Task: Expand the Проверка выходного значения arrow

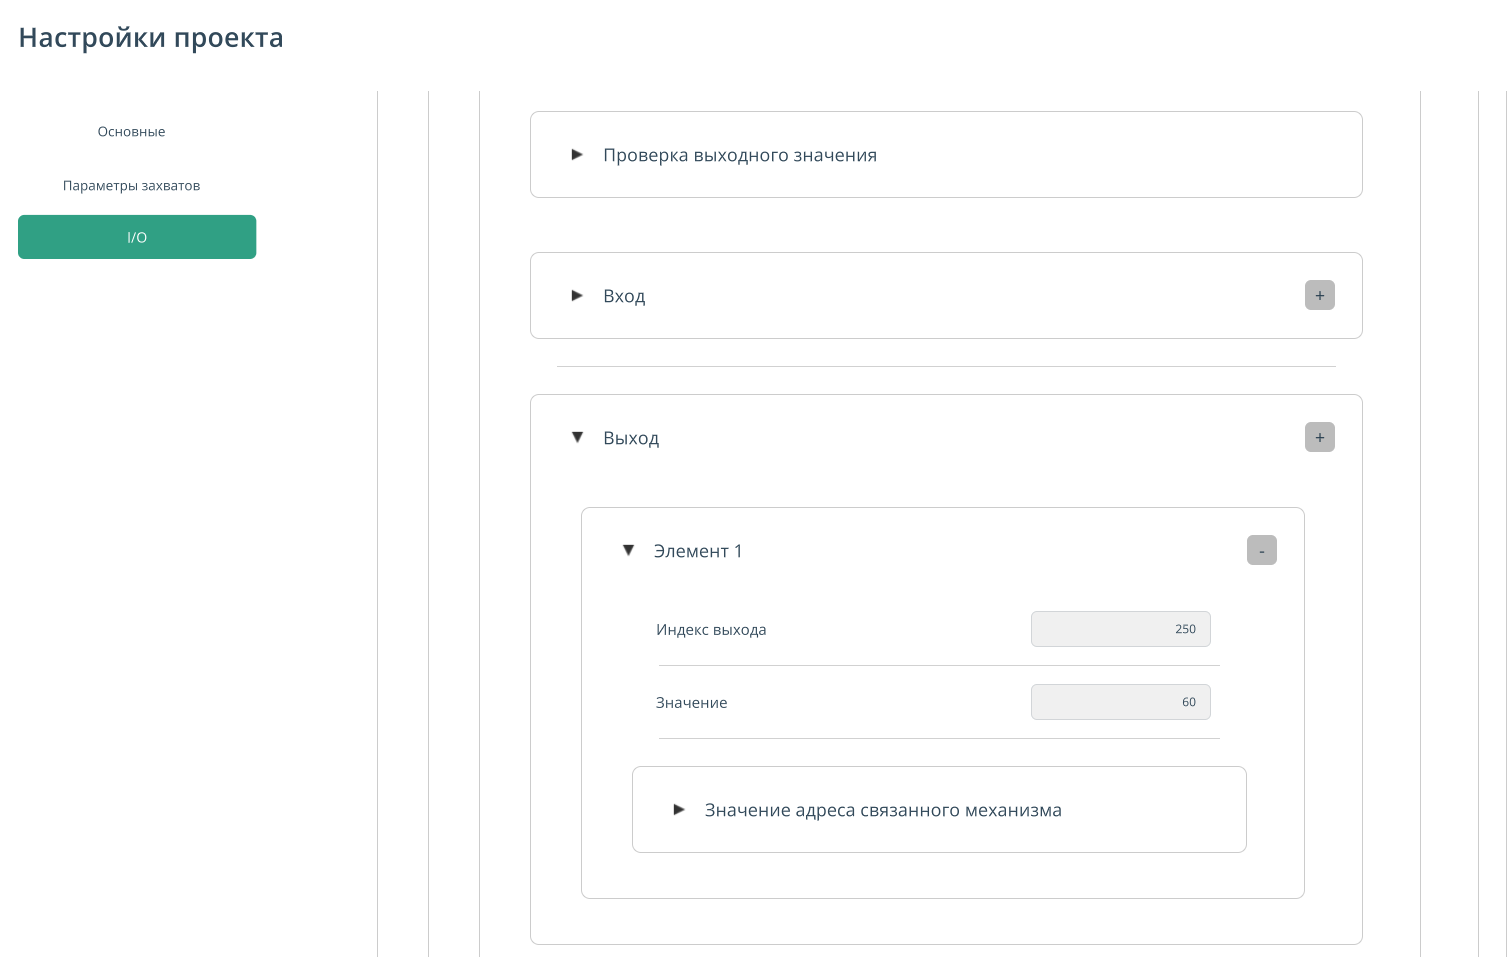Action: coord(577,155)
